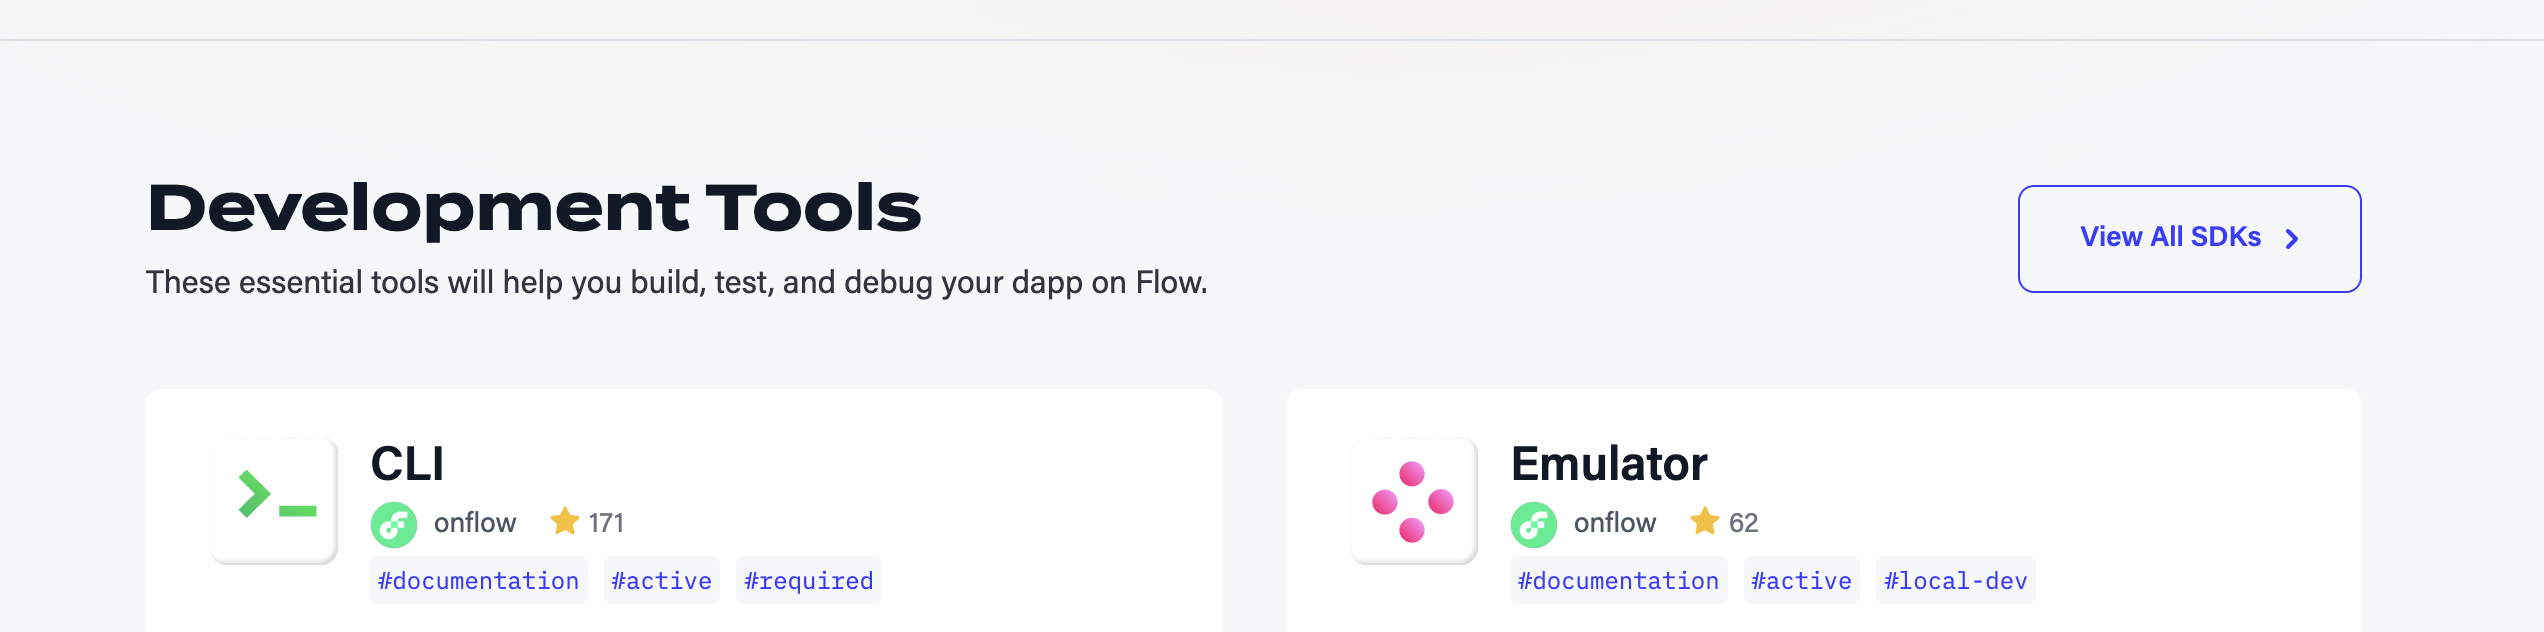Screen dimensions: 2544x632
Task: Click the green onflow logo next to 171 stars
Action: click(394, 522)
